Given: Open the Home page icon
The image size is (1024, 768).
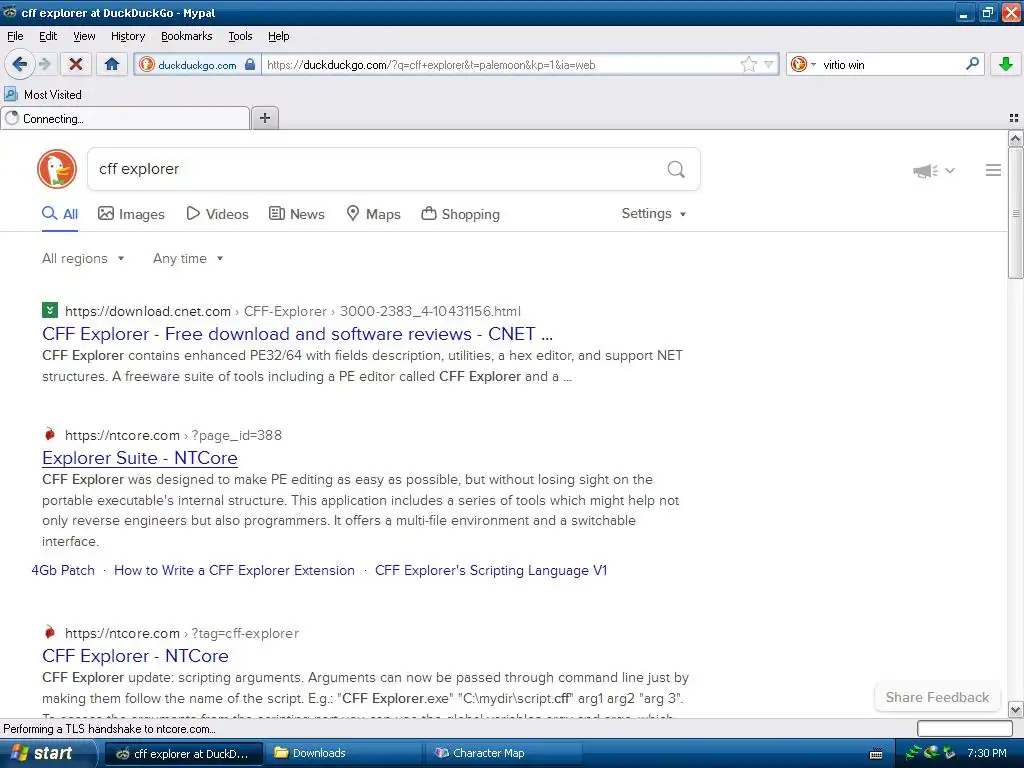Looking at the screenshot, I should coord(112,64).
